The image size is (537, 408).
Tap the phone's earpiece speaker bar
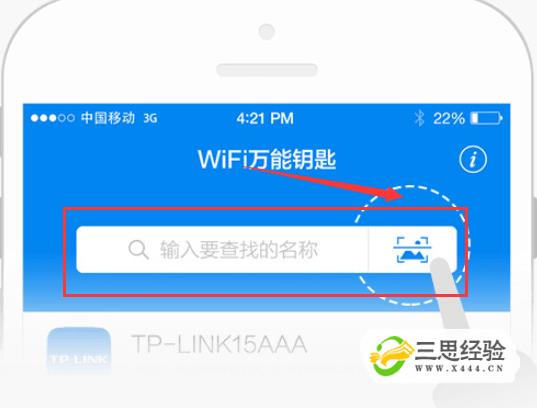[267, 70]
